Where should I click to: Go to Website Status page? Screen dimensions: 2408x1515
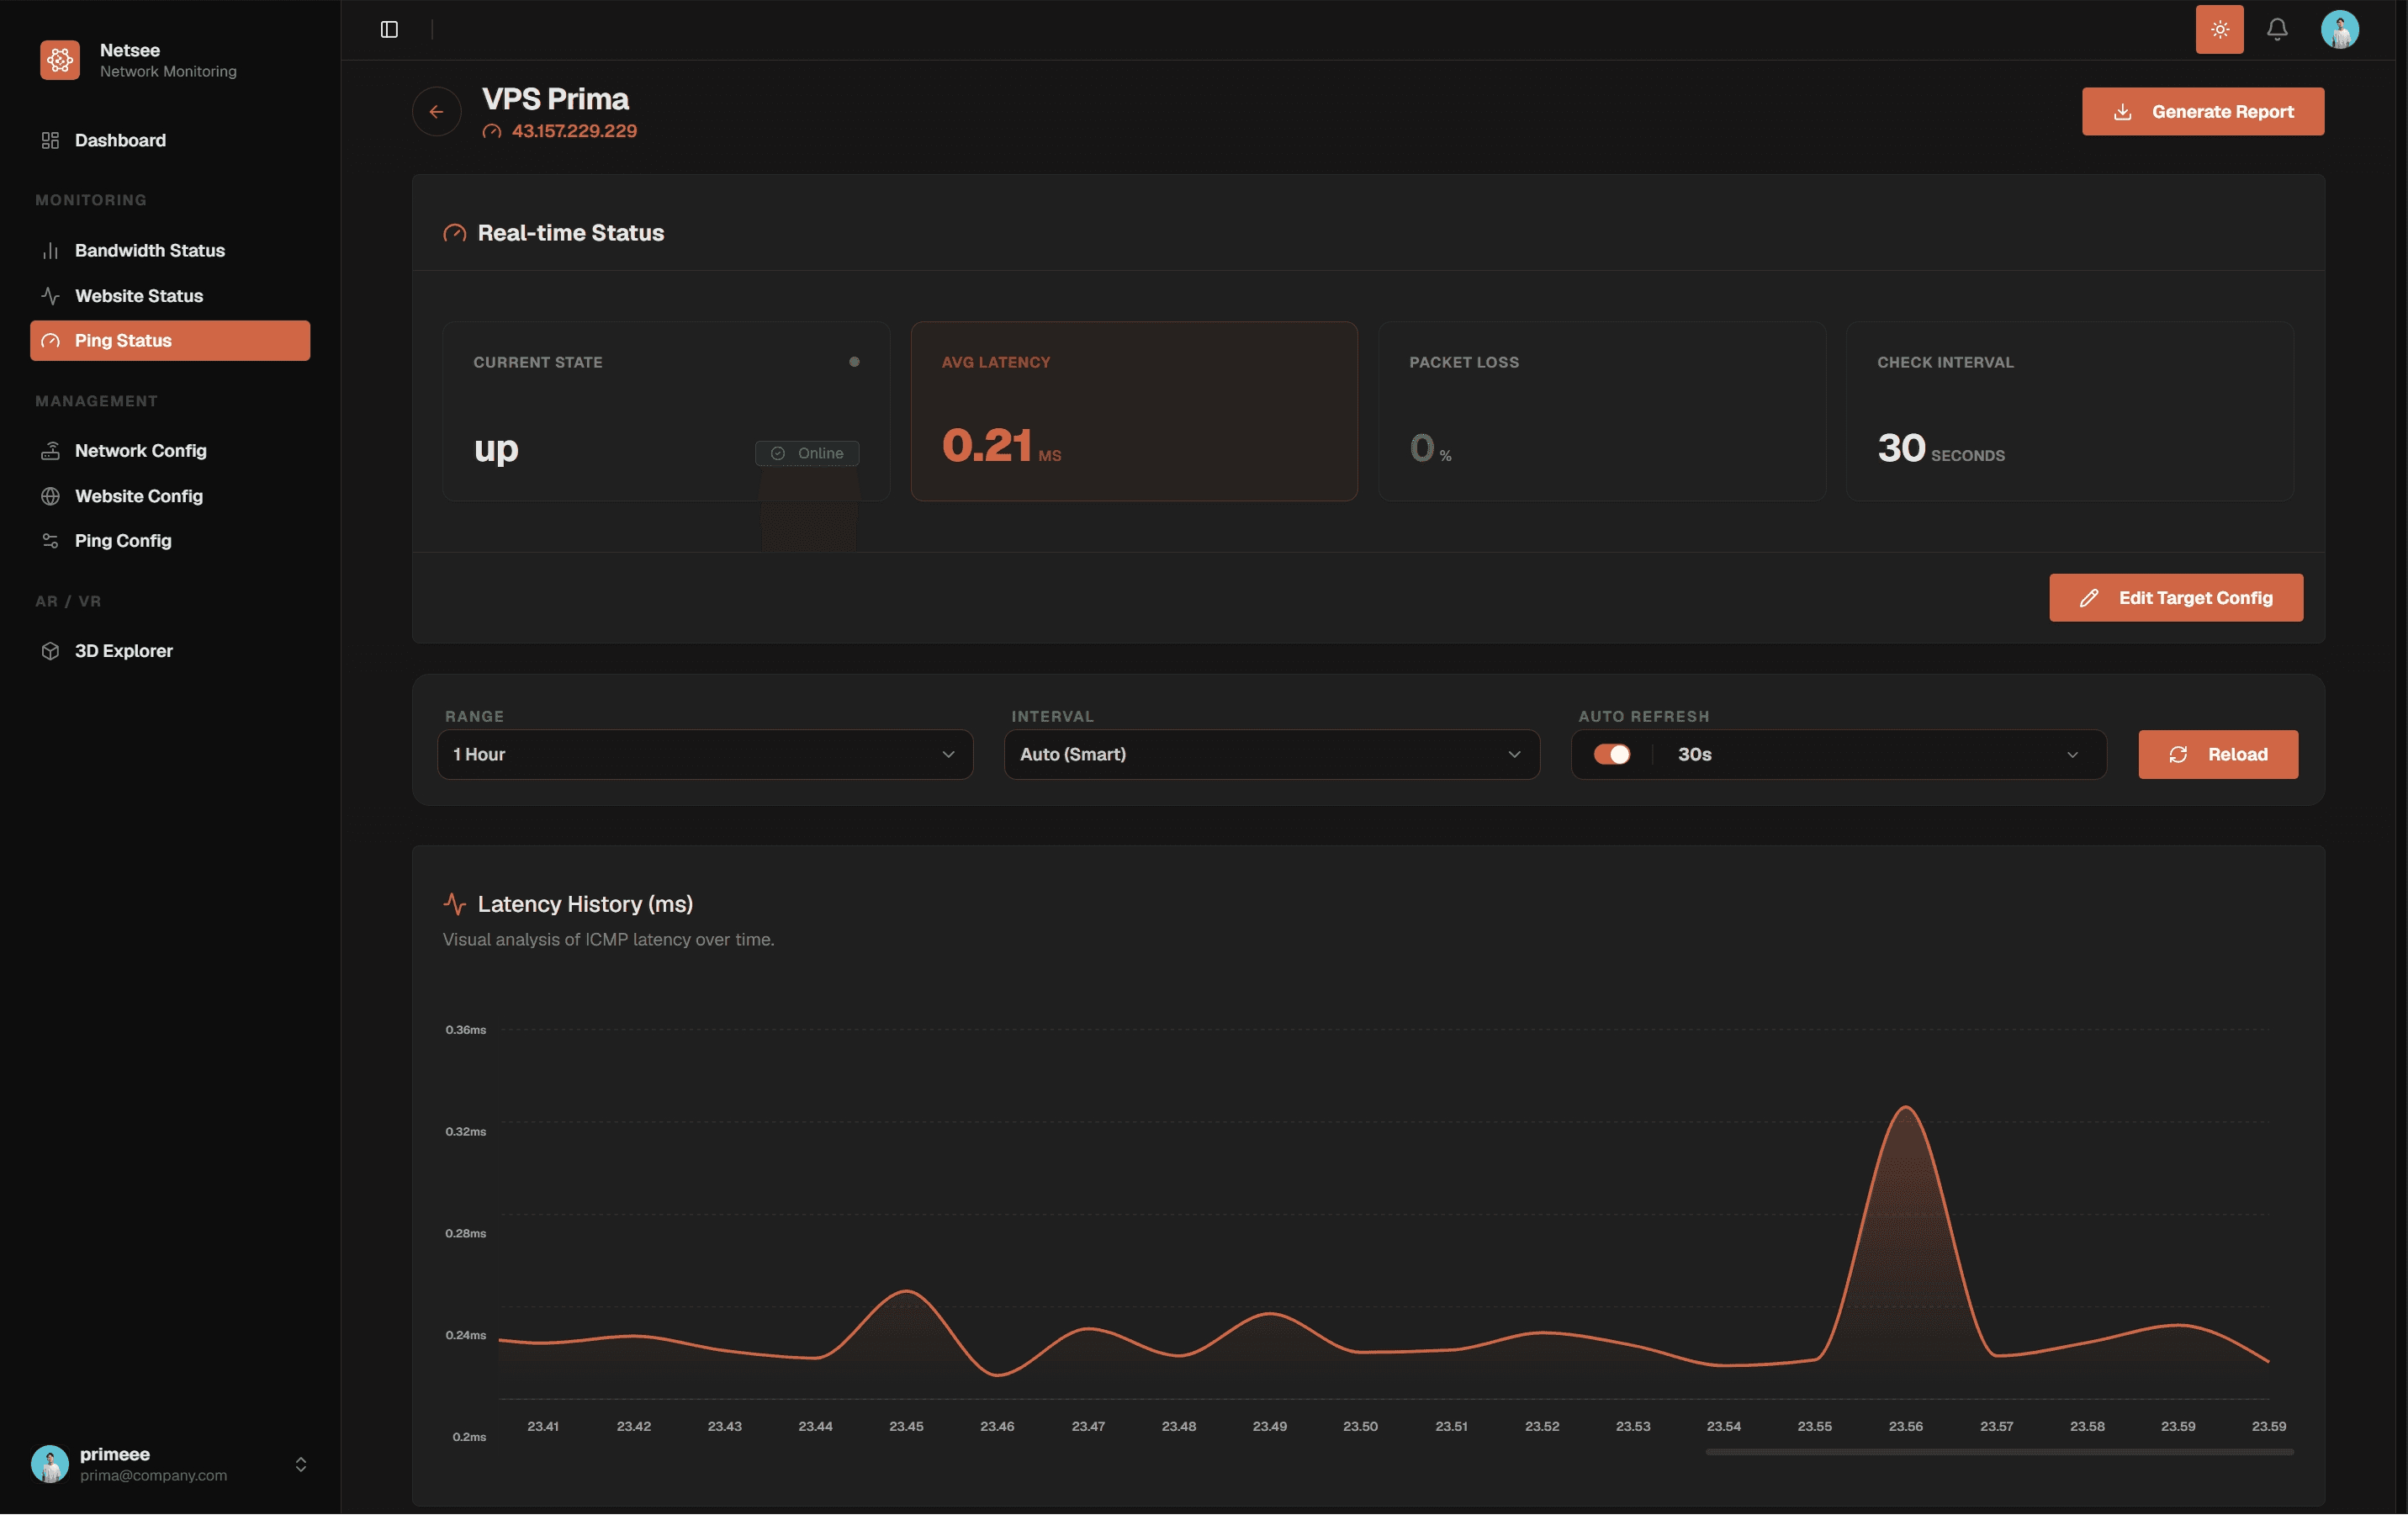170,296
